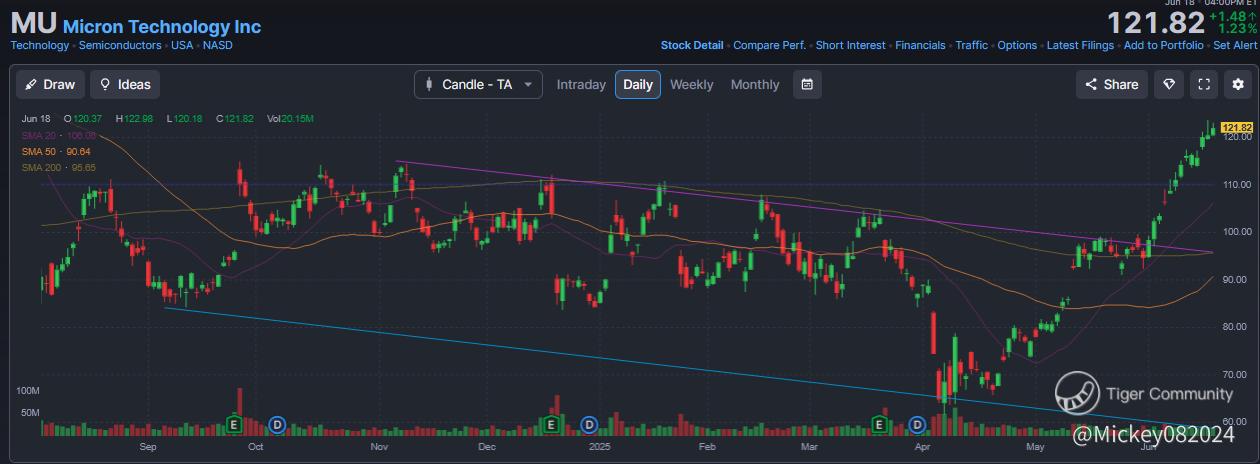The image size is (1260, 464).
Task: Expand the Candle - TA chart type dropdown
Action: (x=478, y=84)
